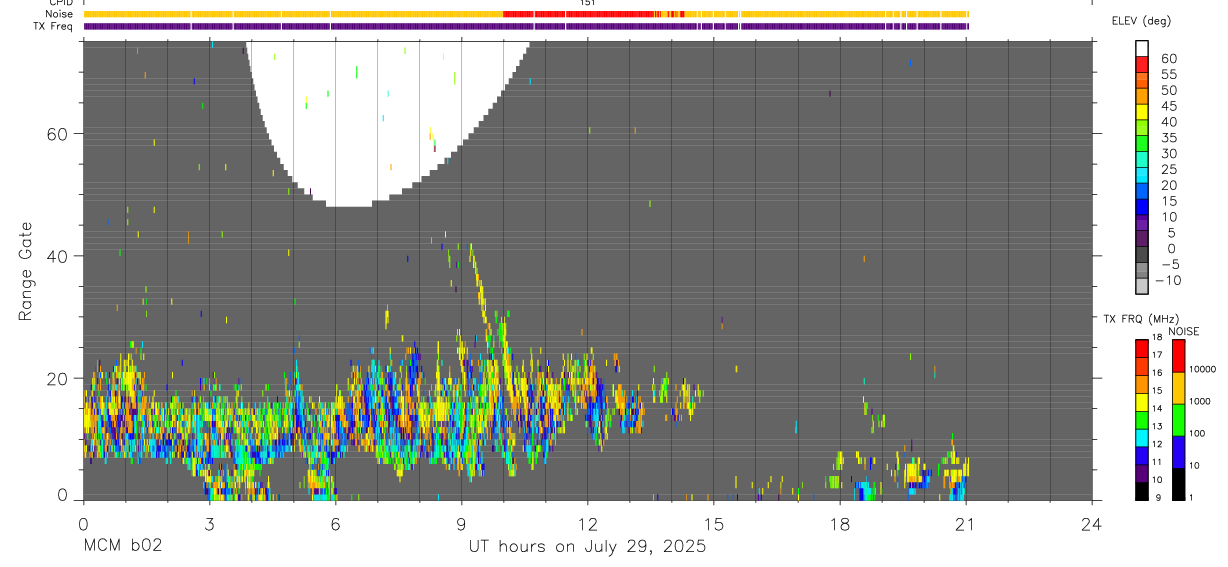Click the green segment of NOISE color bar

pos(1179,419)
